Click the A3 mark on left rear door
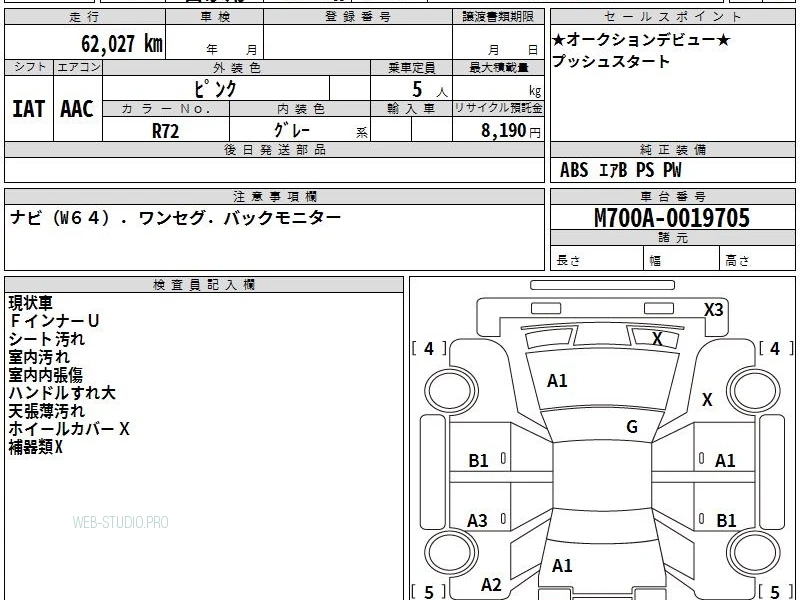 click(x=478, y=521)
